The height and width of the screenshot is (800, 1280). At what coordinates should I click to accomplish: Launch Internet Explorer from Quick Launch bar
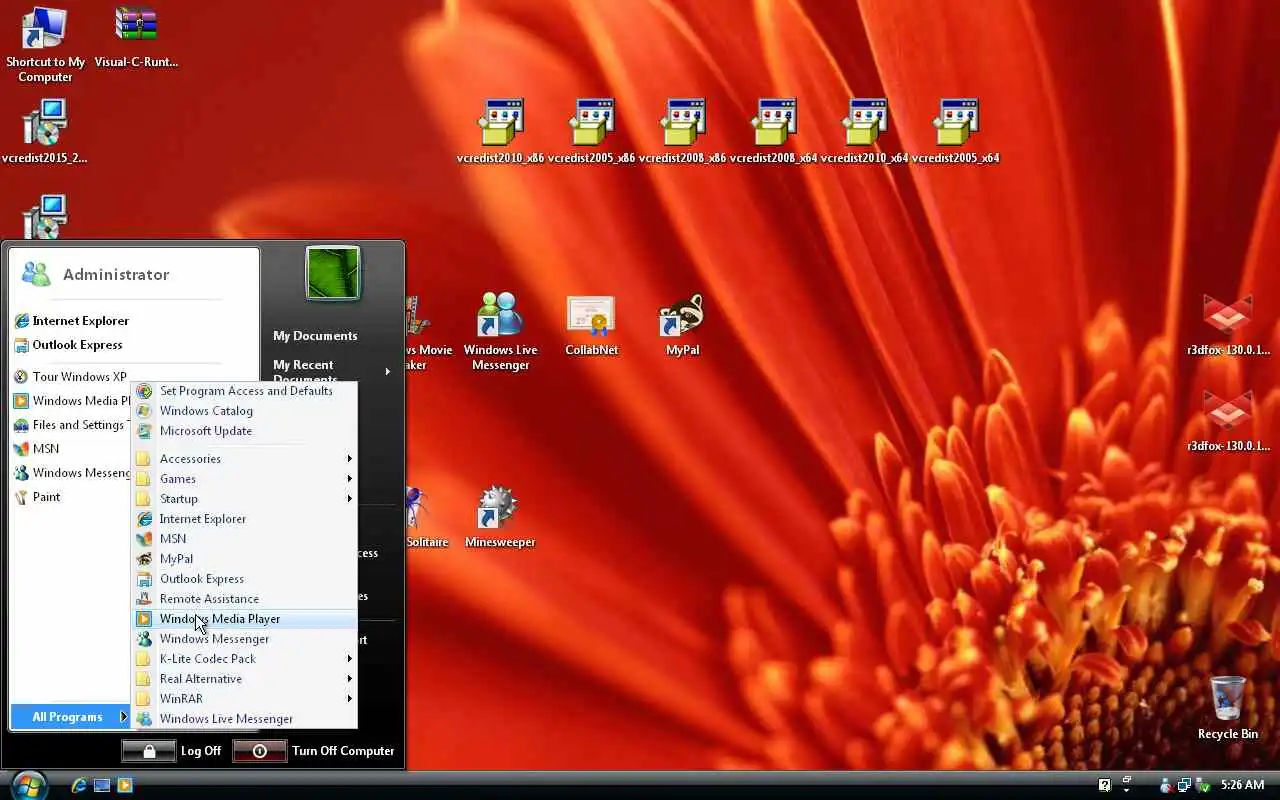point(79,785)
